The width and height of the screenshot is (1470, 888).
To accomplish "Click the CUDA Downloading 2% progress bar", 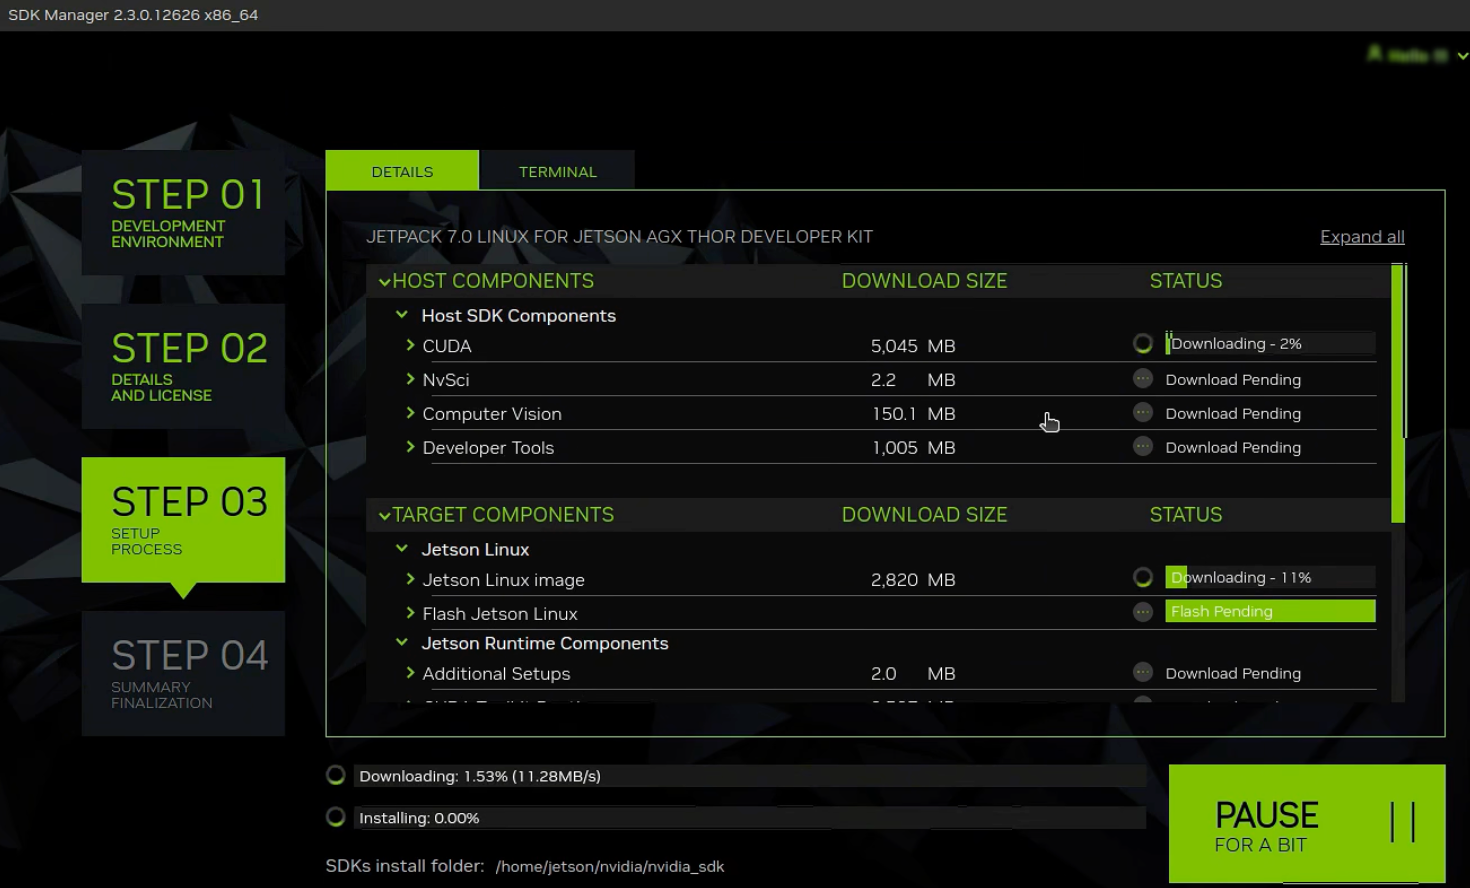I will coord(1270,344).
